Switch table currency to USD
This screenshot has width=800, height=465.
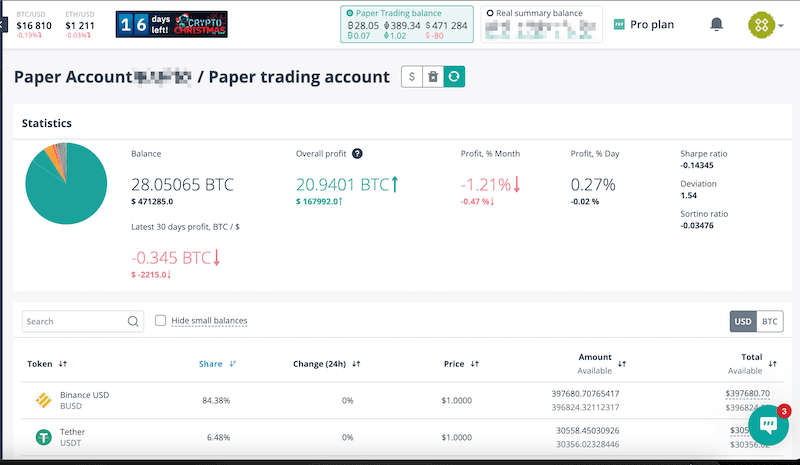click(x=743, y=322)
